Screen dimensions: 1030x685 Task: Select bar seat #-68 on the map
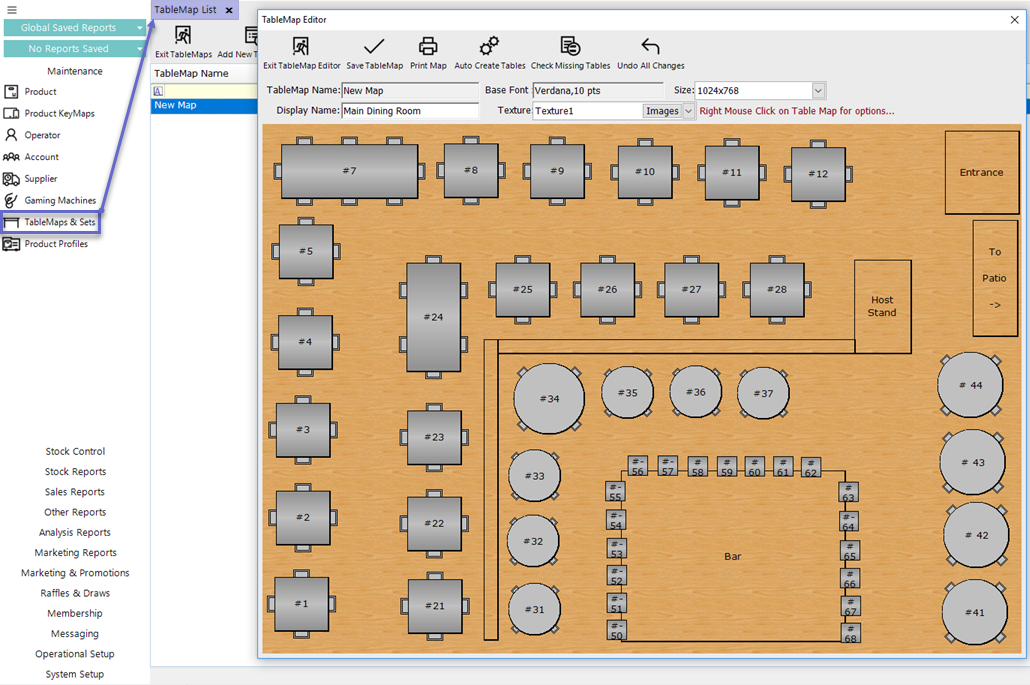850,633
